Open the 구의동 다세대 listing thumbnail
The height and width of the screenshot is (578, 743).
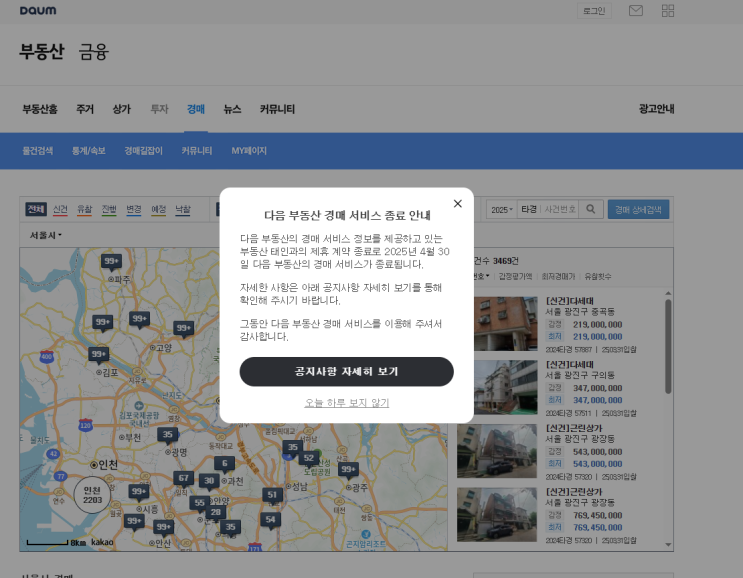click(505, 387)
